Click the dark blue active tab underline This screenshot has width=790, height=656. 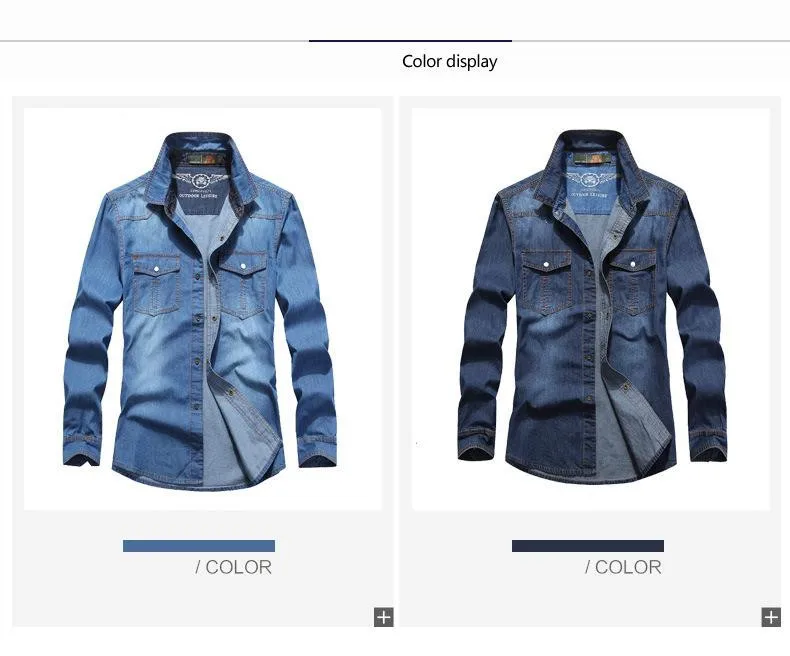click(x=410, y=41)
